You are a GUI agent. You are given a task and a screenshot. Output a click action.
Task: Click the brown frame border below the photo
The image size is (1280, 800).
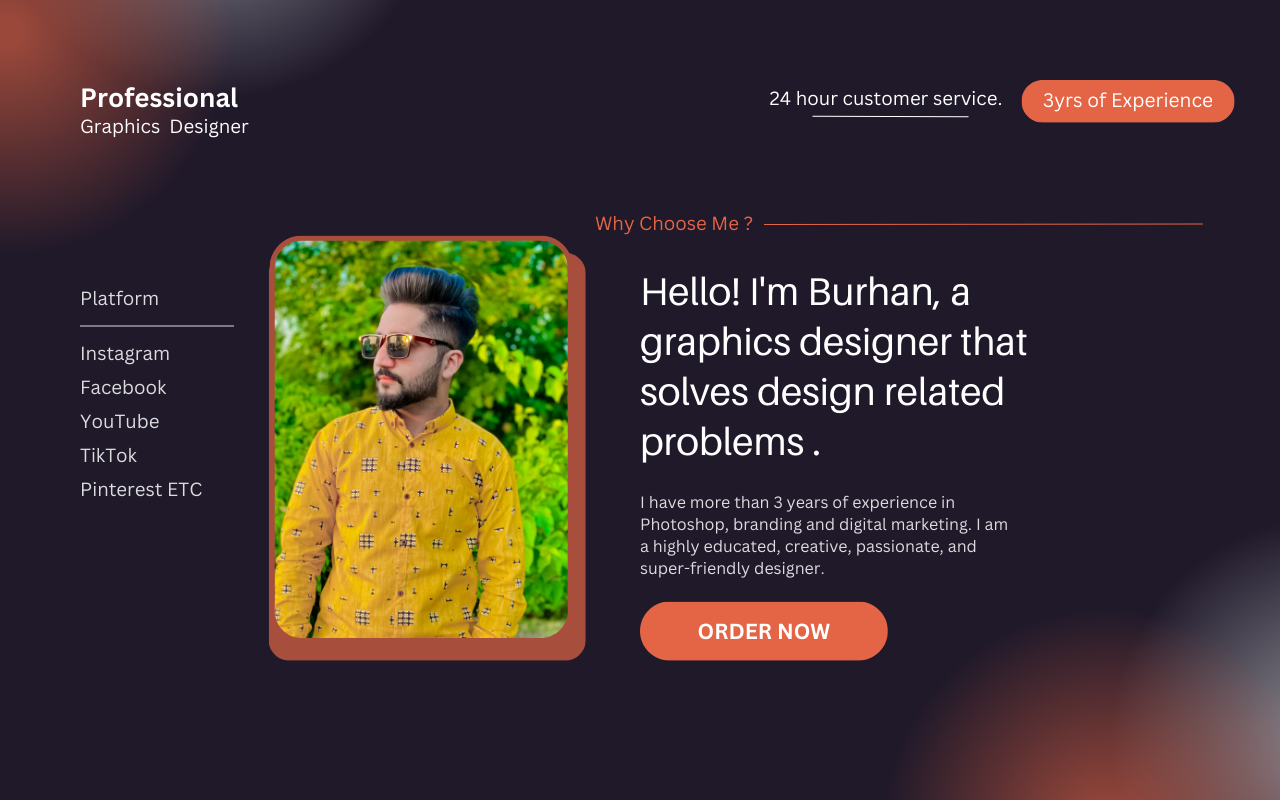pyautogui.click(x=427, y=649)
